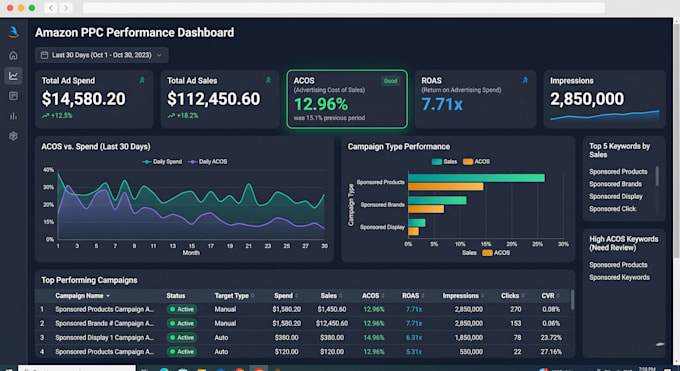680x371 pixels.
Task: Toggle Sales series in bar chart top legend
Action: (445, 161)
